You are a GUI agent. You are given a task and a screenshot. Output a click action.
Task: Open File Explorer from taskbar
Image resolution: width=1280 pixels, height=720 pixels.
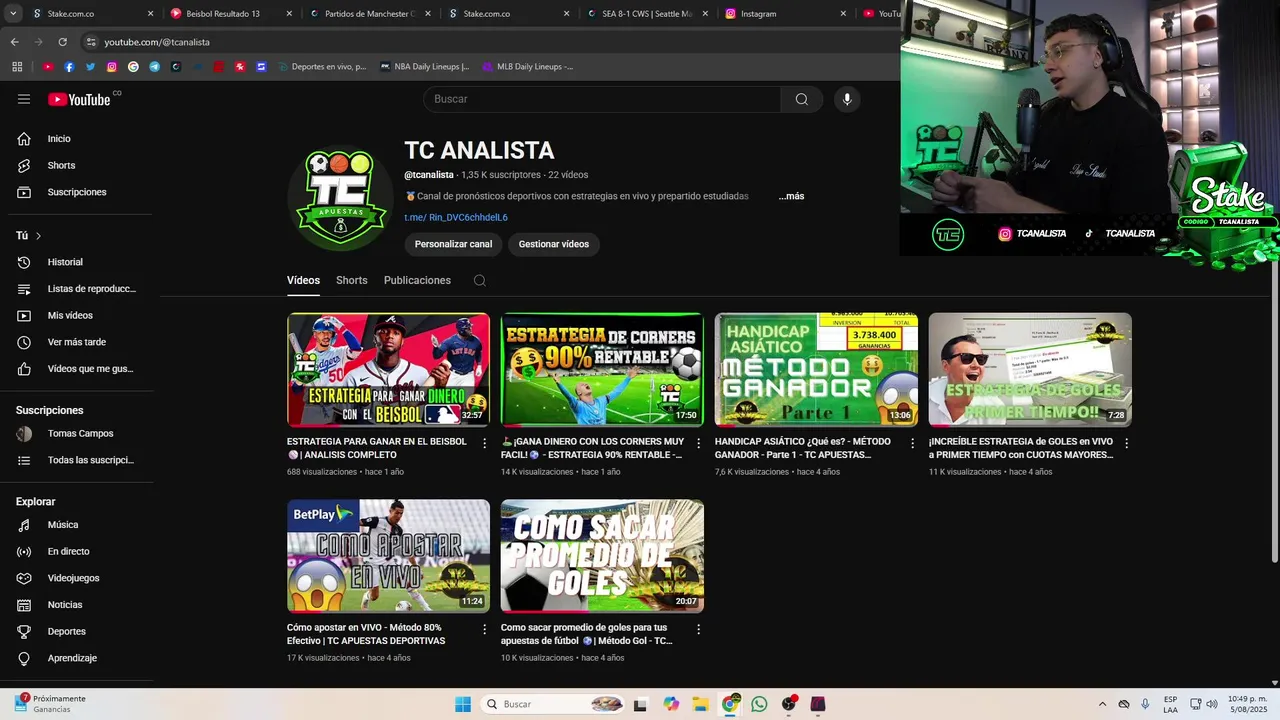tap(700, 704)
